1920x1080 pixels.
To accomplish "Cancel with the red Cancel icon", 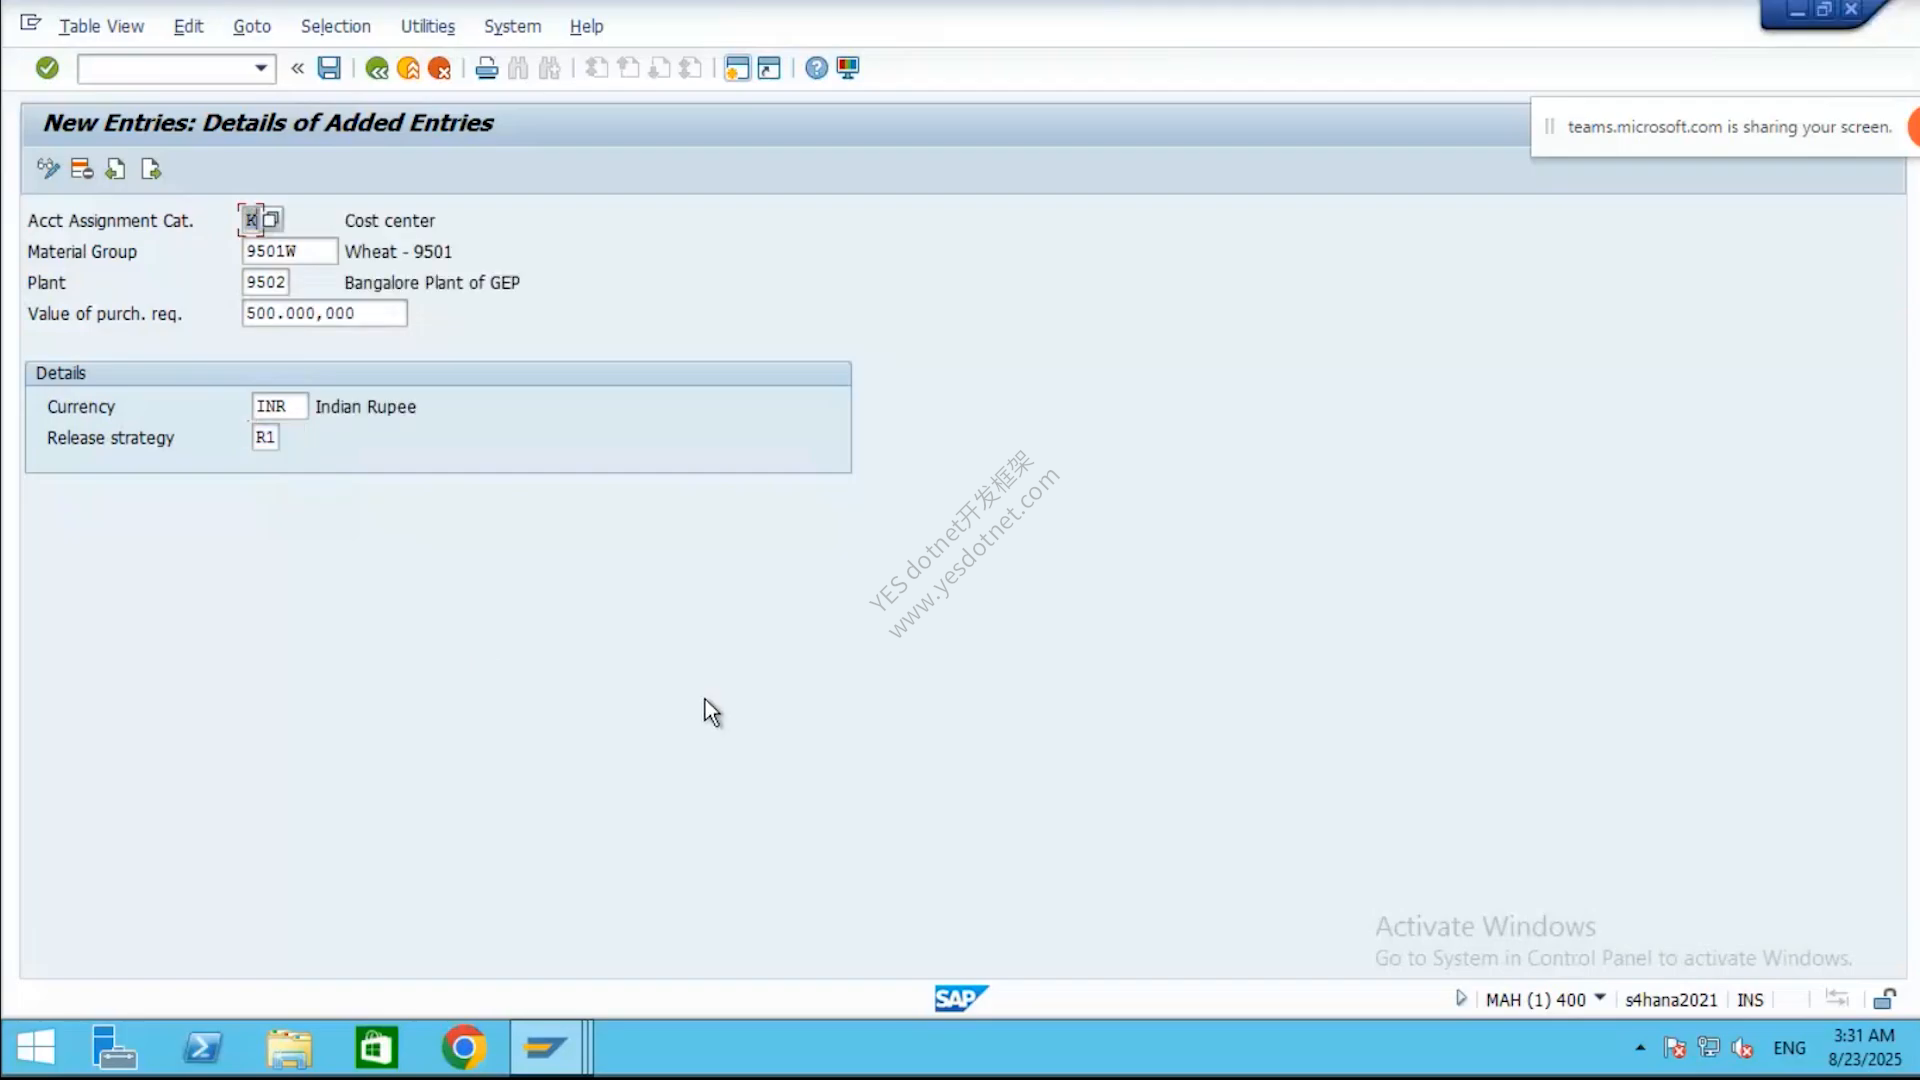I will tap(439, 68).
